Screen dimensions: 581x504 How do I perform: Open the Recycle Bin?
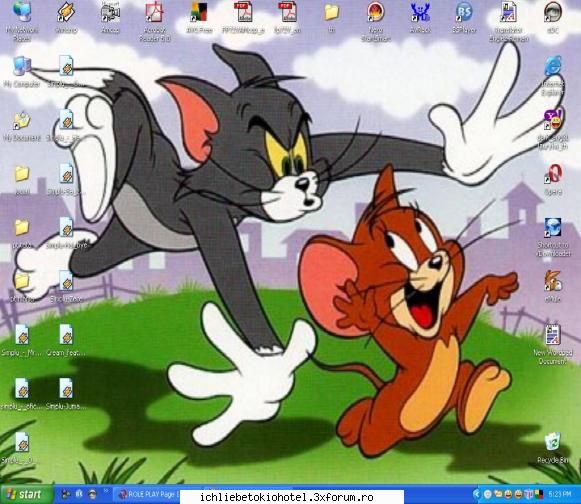tap(553, 442)
